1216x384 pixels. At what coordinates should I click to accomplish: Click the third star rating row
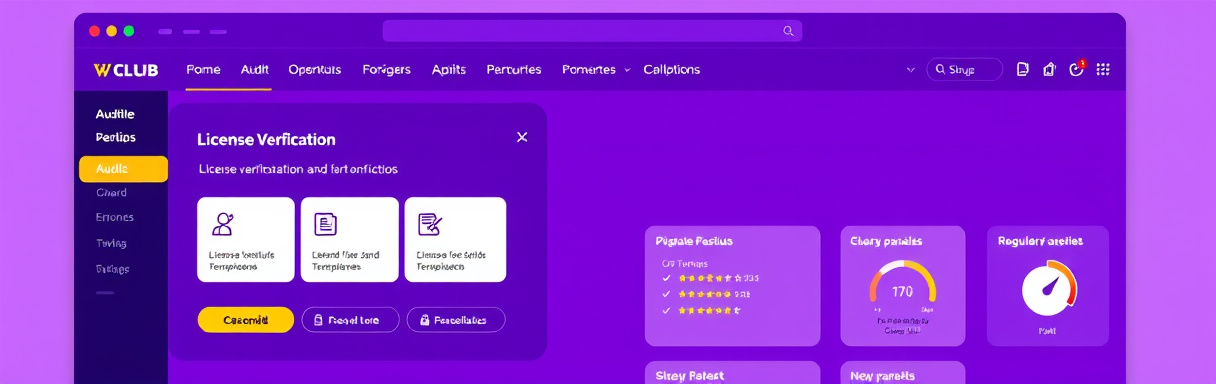point(710,311)
